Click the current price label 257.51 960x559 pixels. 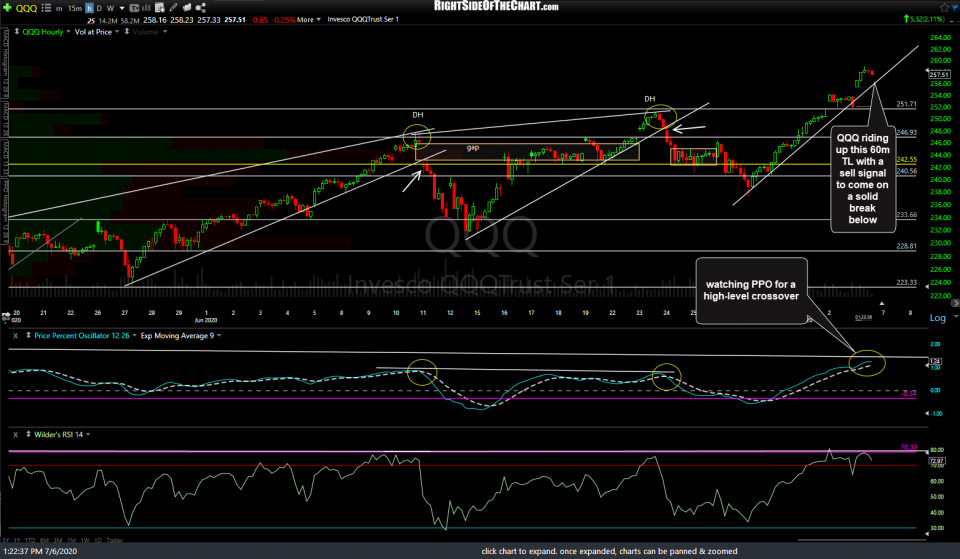(x=939, y=75)
